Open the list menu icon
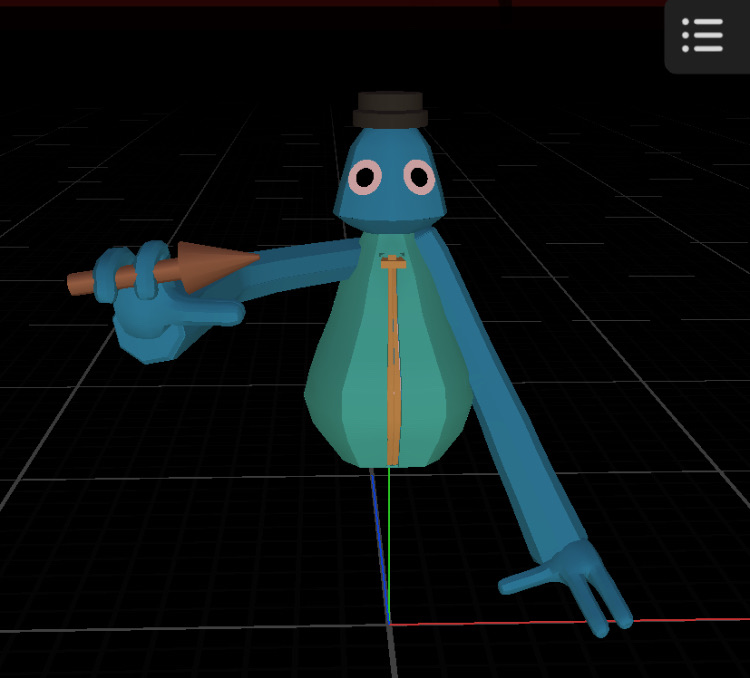The width and height of the screenshot is (750, 678). pos(702,35)
